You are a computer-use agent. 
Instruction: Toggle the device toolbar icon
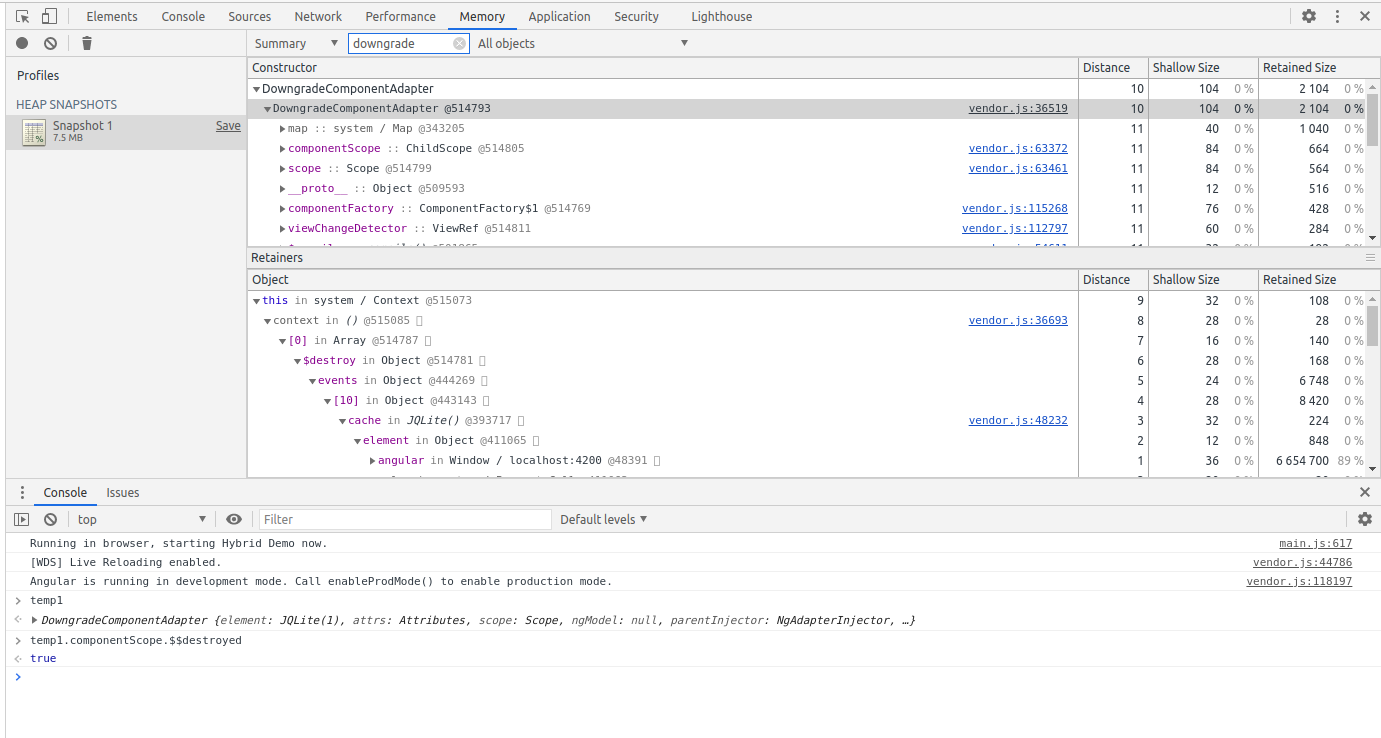pos(49,16)
